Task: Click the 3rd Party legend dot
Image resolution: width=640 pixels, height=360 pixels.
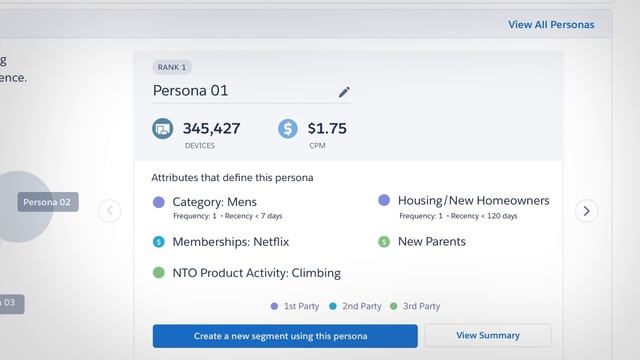Action: pyautogui.click(x=393, y=306)
